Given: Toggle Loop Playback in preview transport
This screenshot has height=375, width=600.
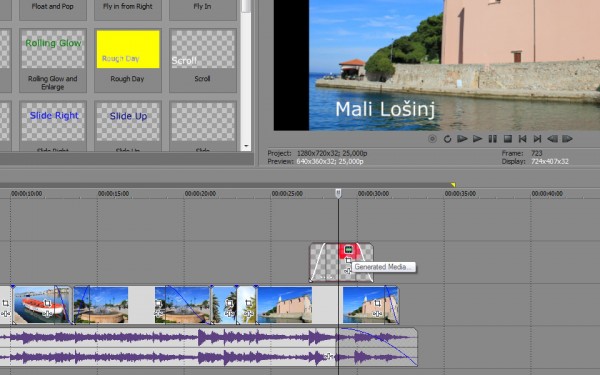Looking at the screenshot, I should [447, 139].
